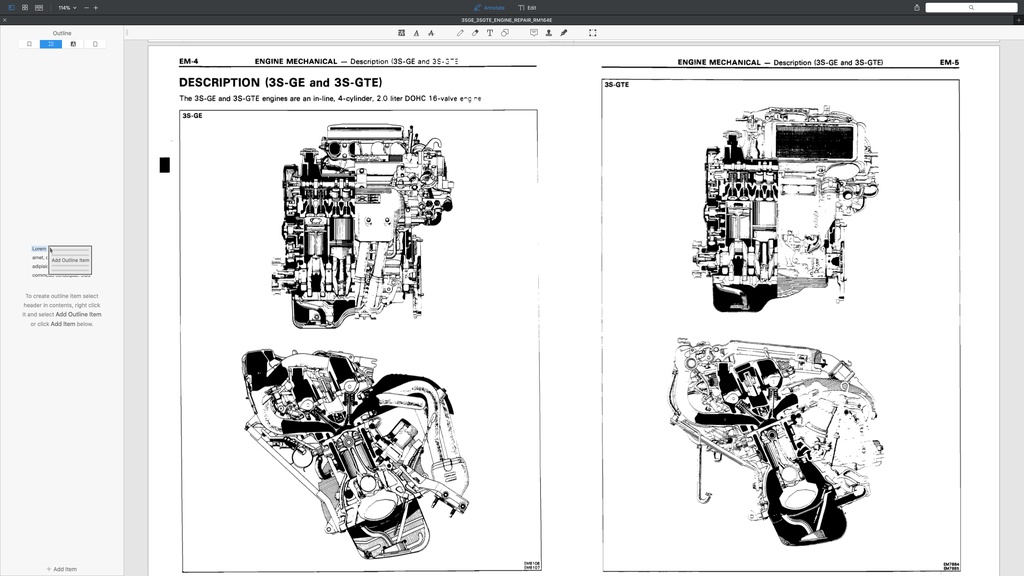
Task: Focus the search input field
Action: point(971,8)
